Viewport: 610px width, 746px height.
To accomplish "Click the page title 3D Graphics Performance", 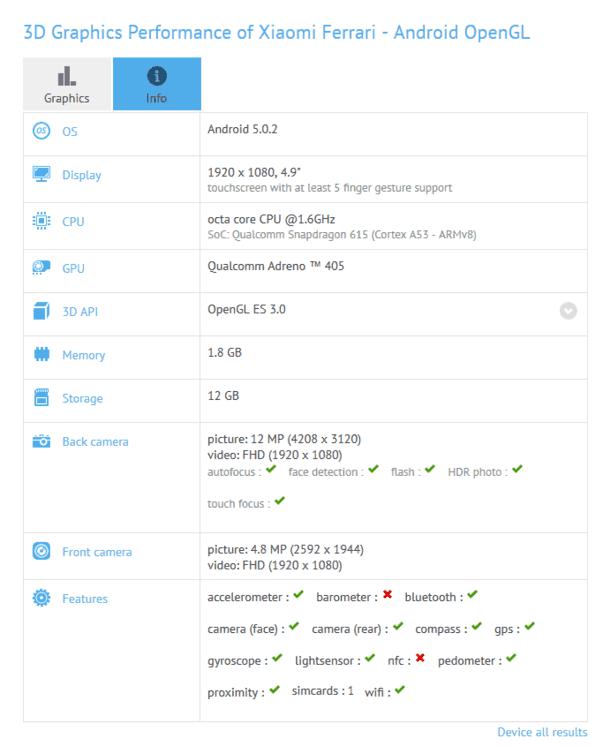I will (276, 32).
